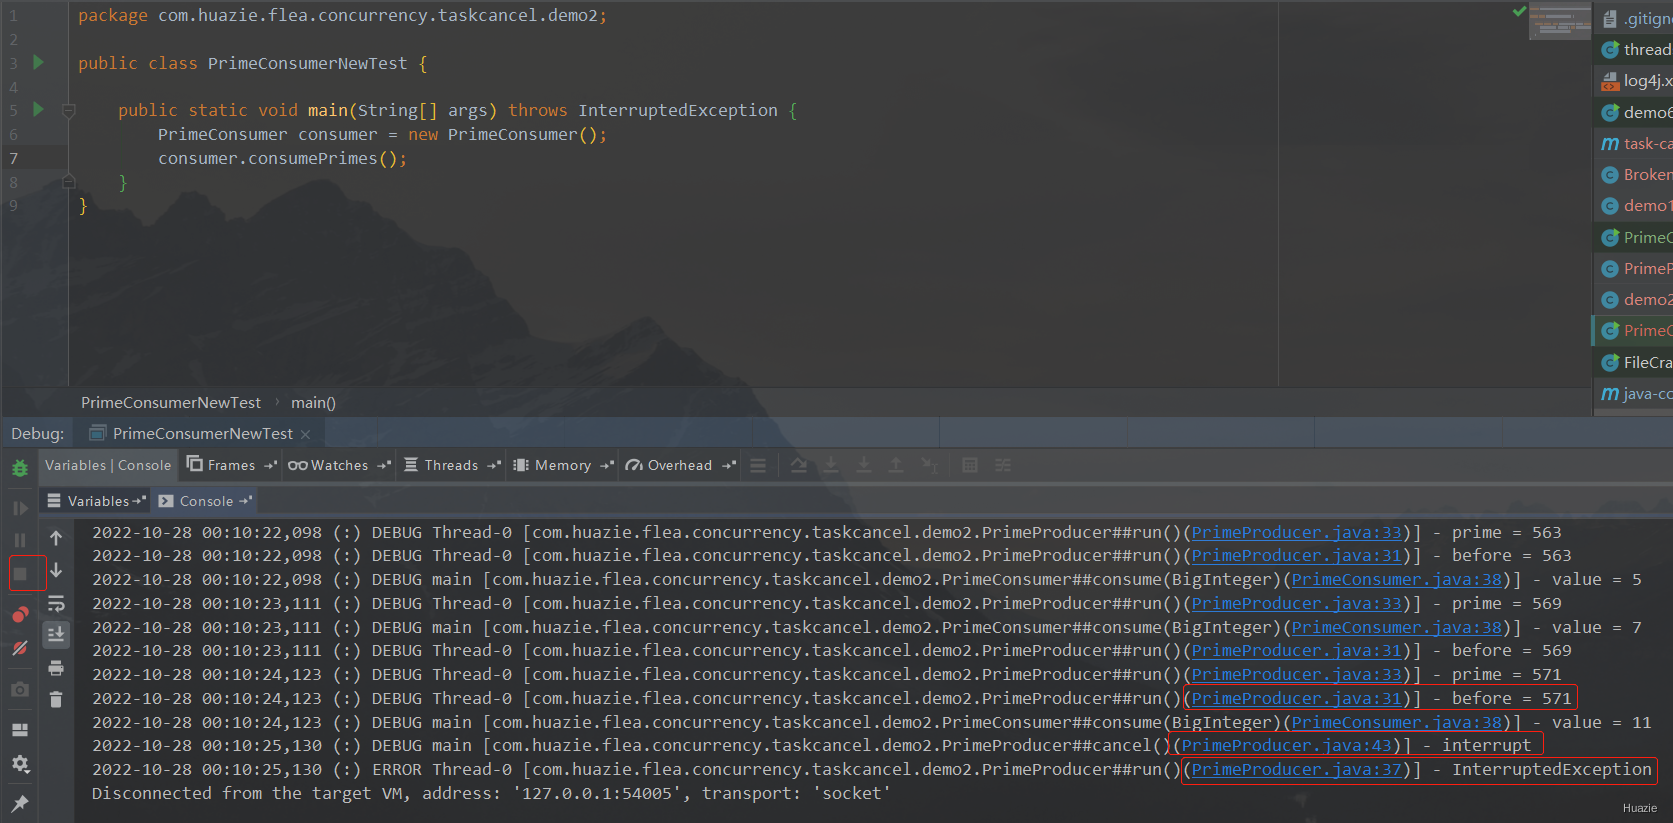Select the .gitignore file in right panel
The image size is (1673, 823).
(x=1636, y=19)
